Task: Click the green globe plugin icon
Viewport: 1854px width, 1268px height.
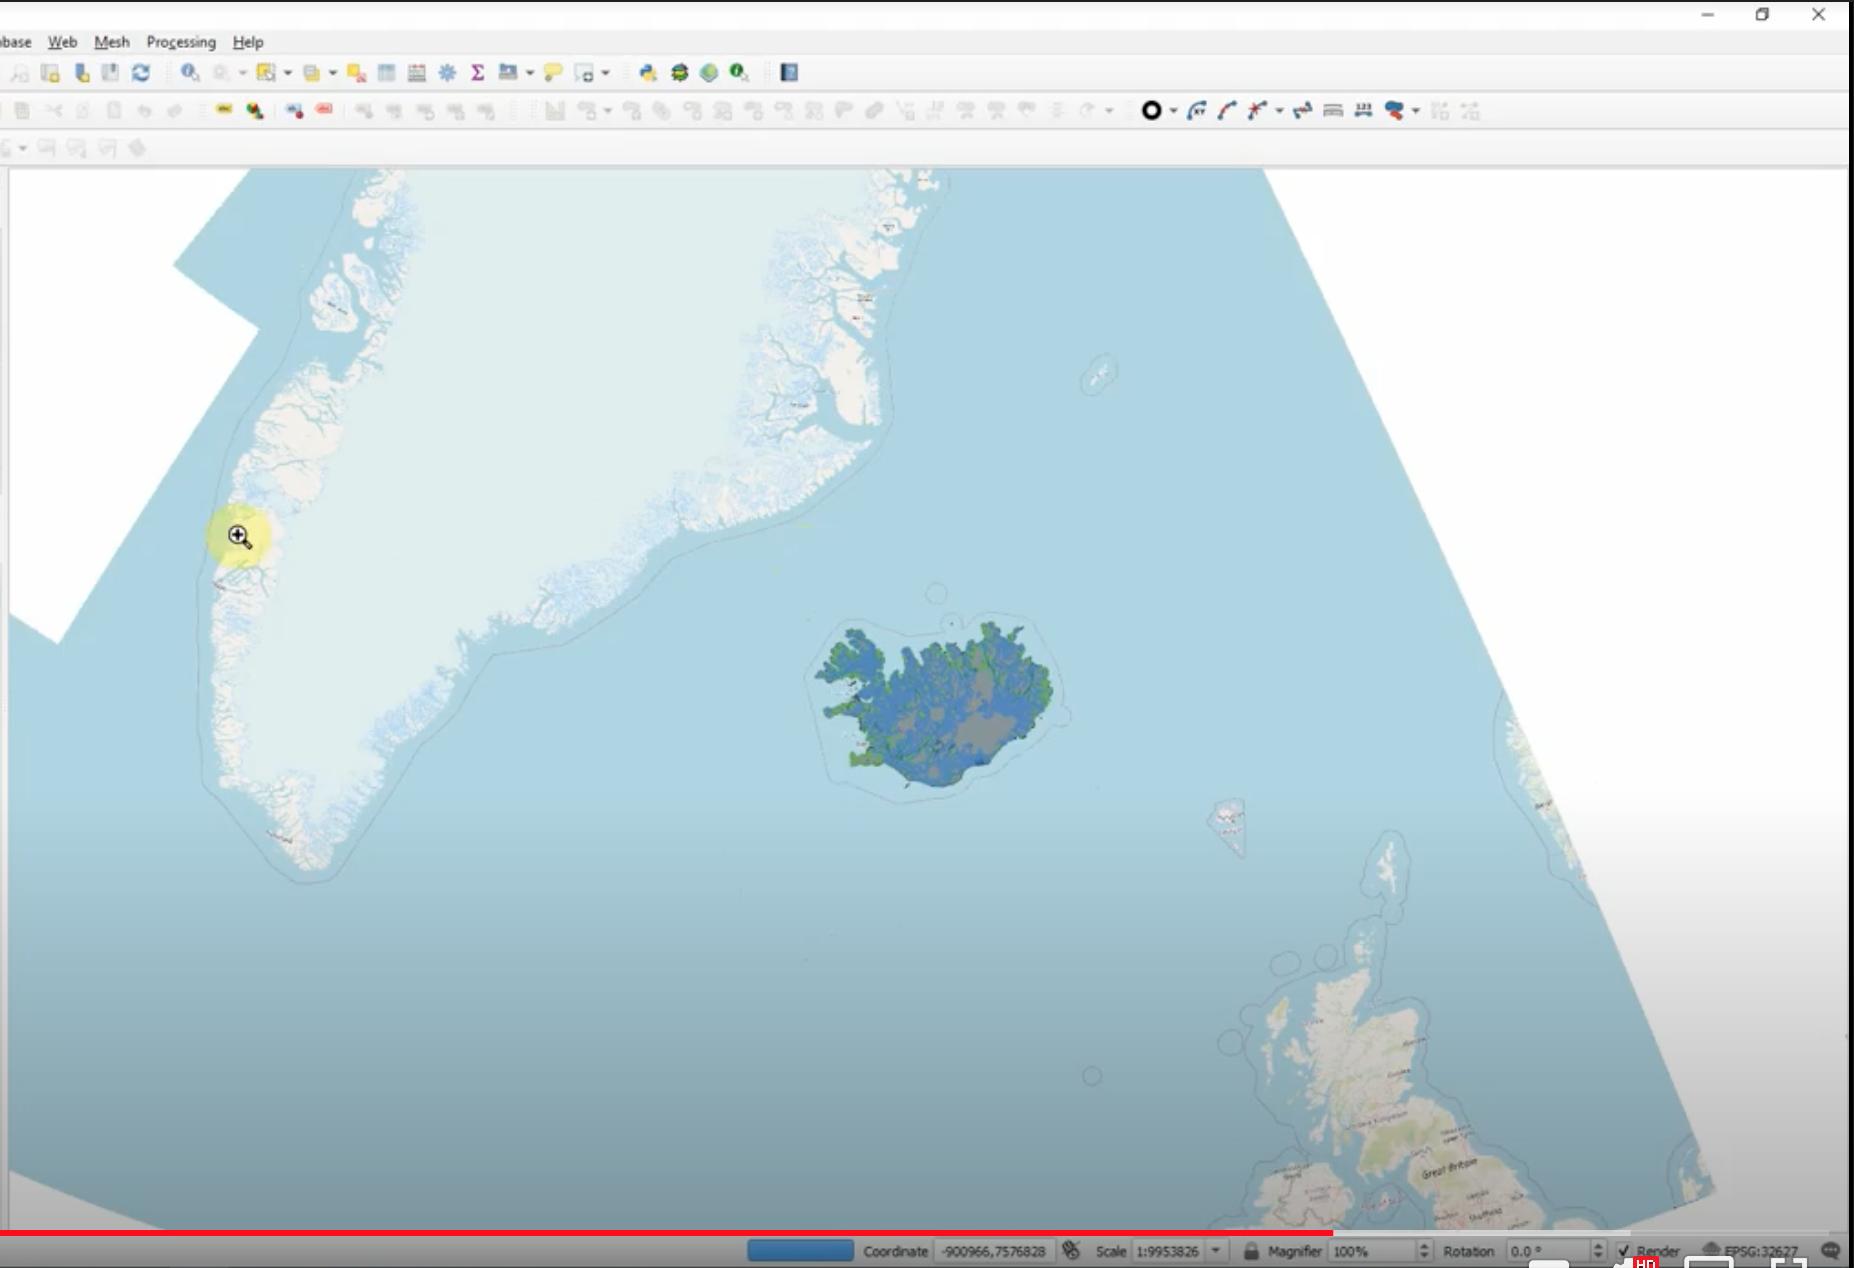Action: (709, 72)
